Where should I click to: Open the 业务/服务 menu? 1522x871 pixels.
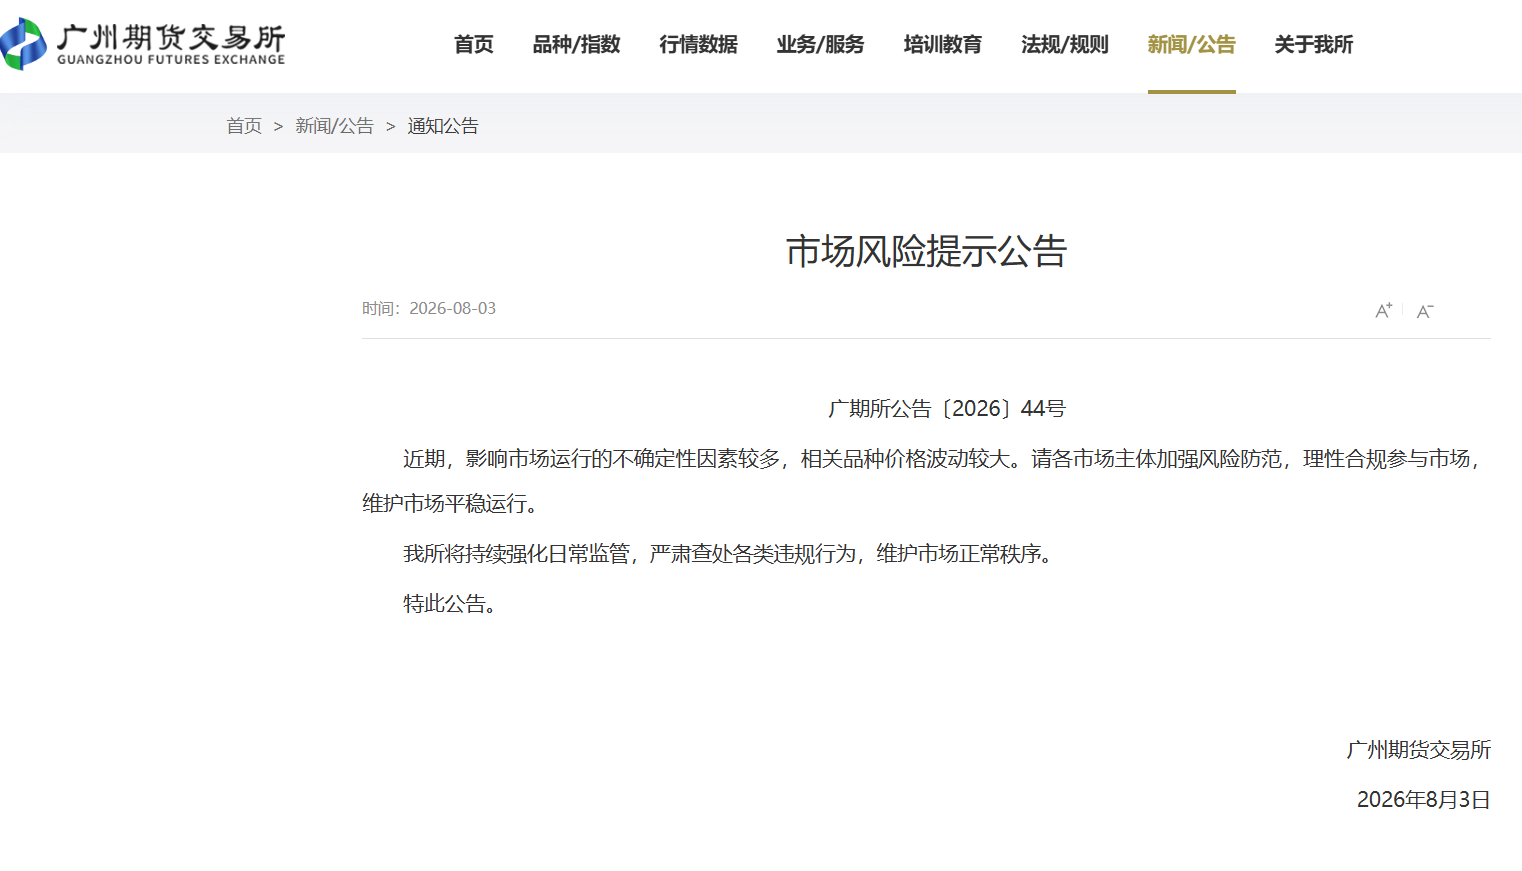point(821,44)
